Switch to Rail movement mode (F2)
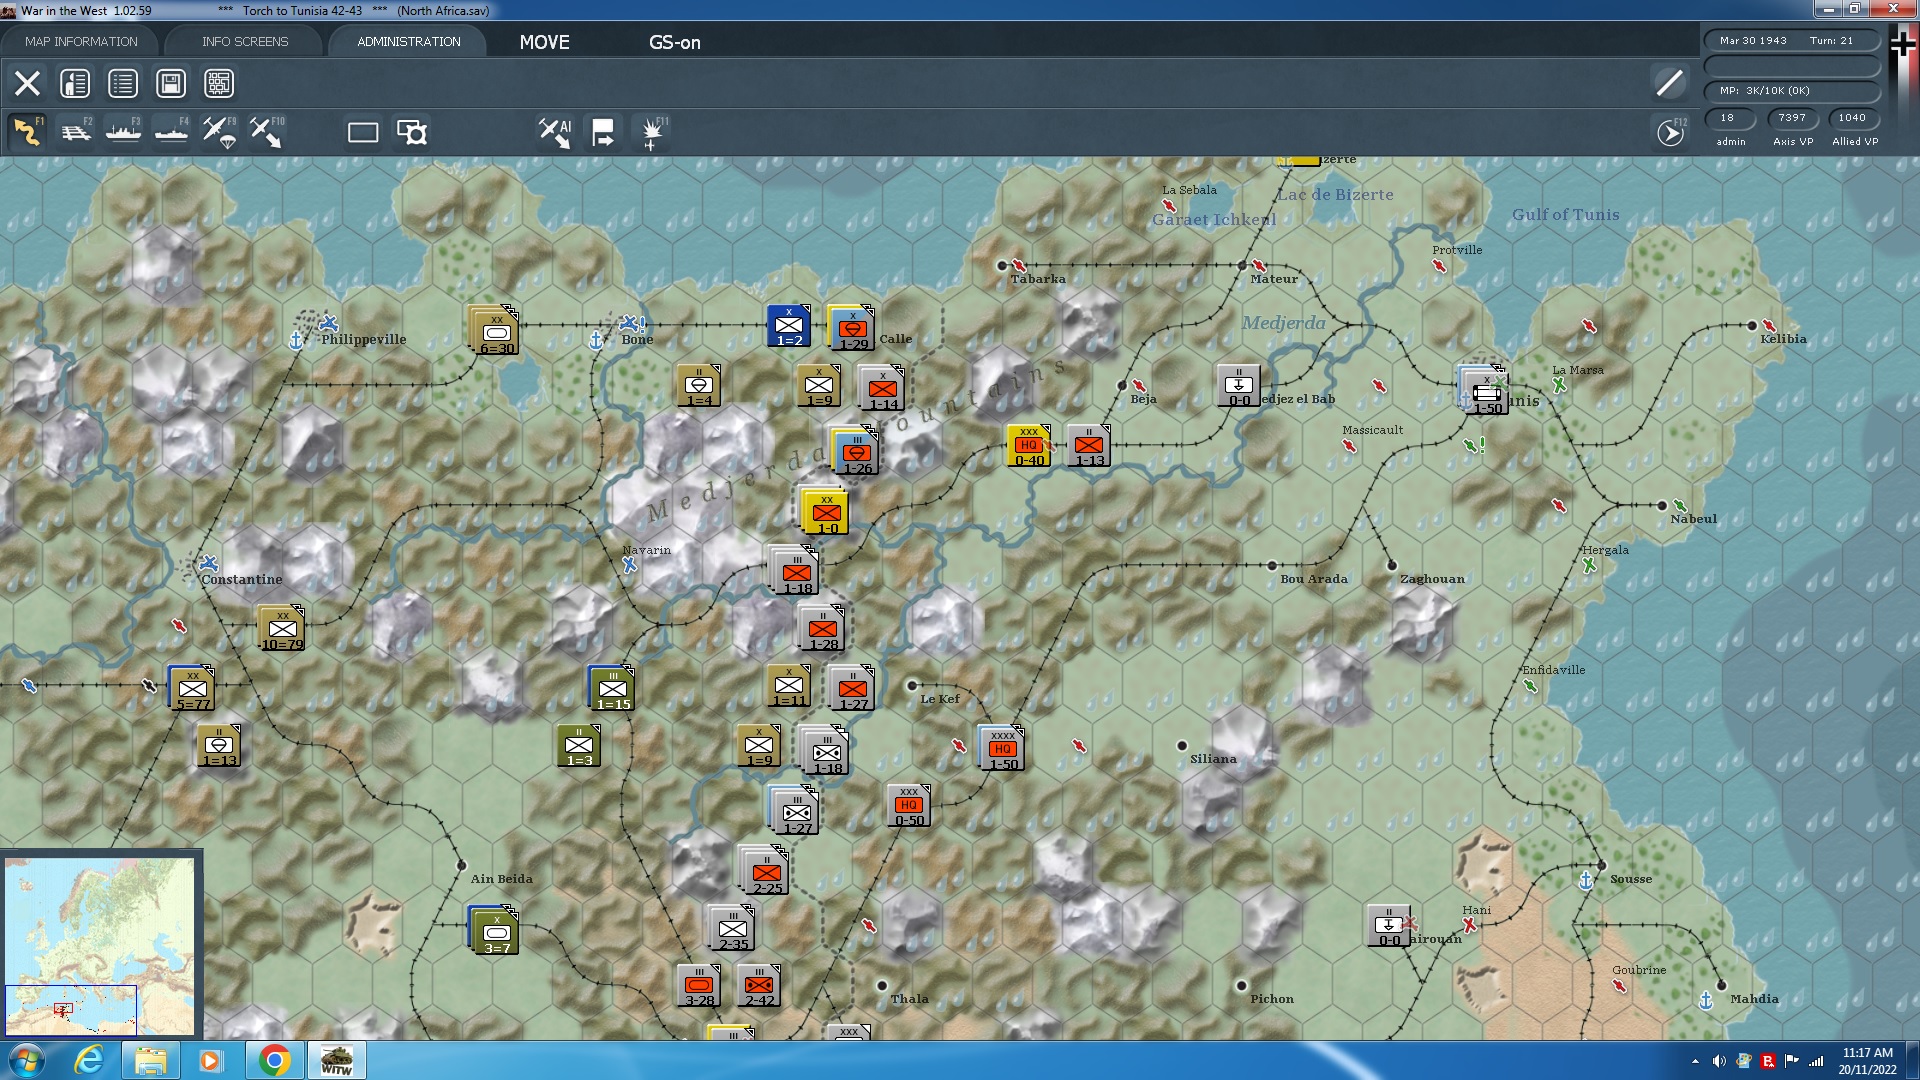The image size is (1920, 1080). (75, 132)
